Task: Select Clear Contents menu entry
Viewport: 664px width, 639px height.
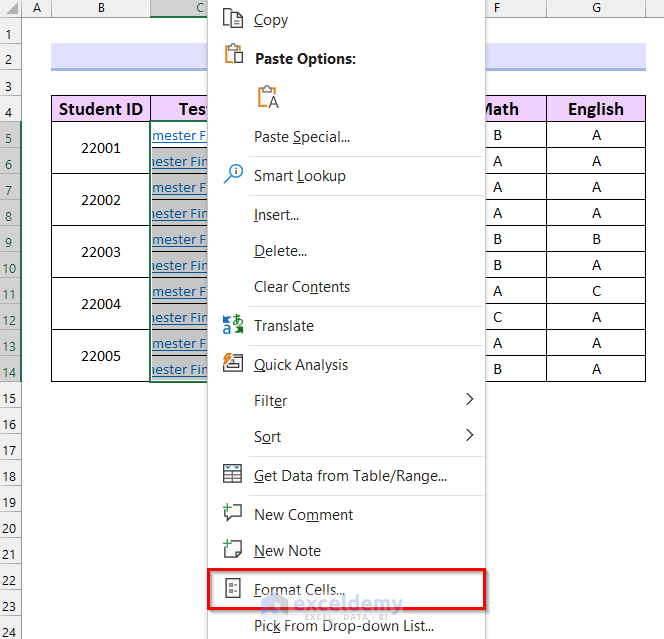Action: [302, 287]
